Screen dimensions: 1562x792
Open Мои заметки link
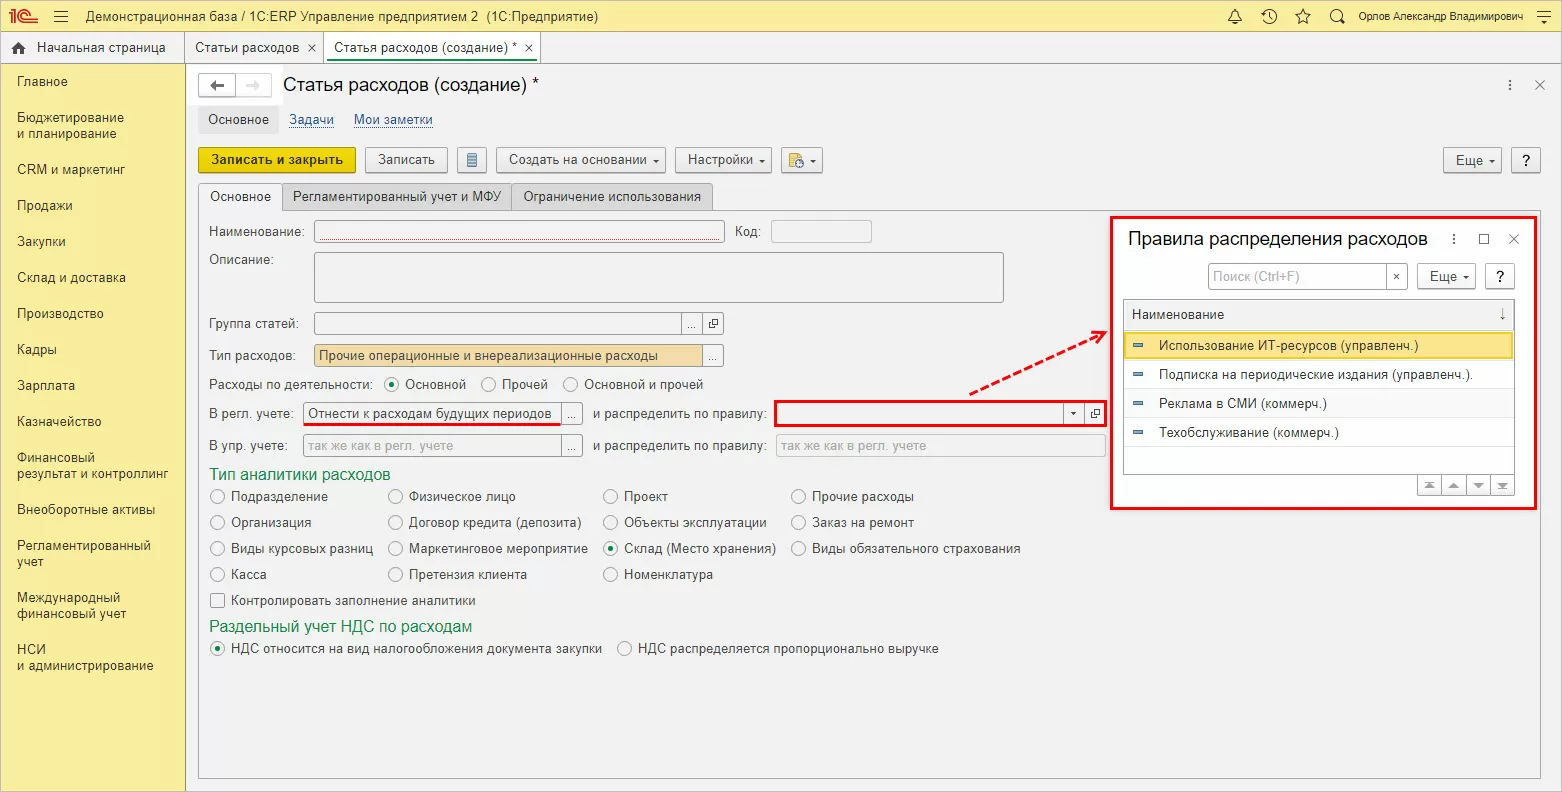click(x=393, y=120)
